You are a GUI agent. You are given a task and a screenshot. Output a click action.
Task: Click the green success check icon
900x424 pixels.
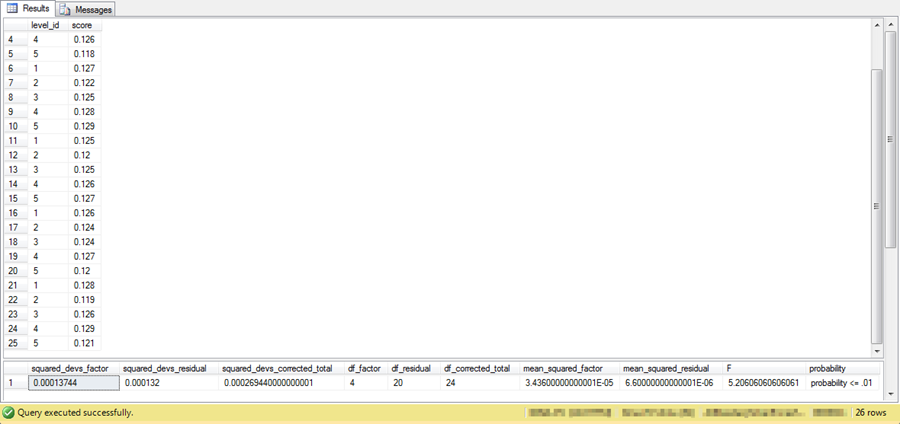click(8, 412)
